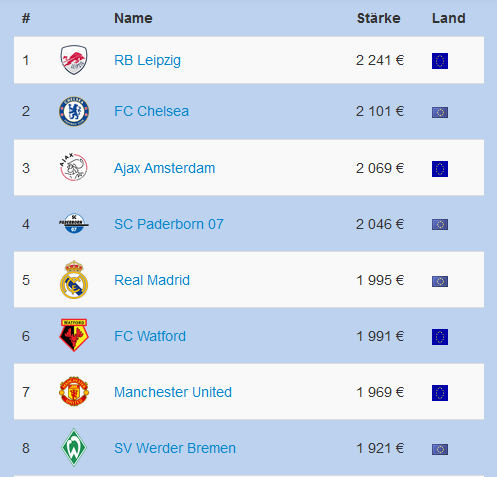Open the SV Werder Bremen link
Screen dimensions: 497x477
[175, 448]
